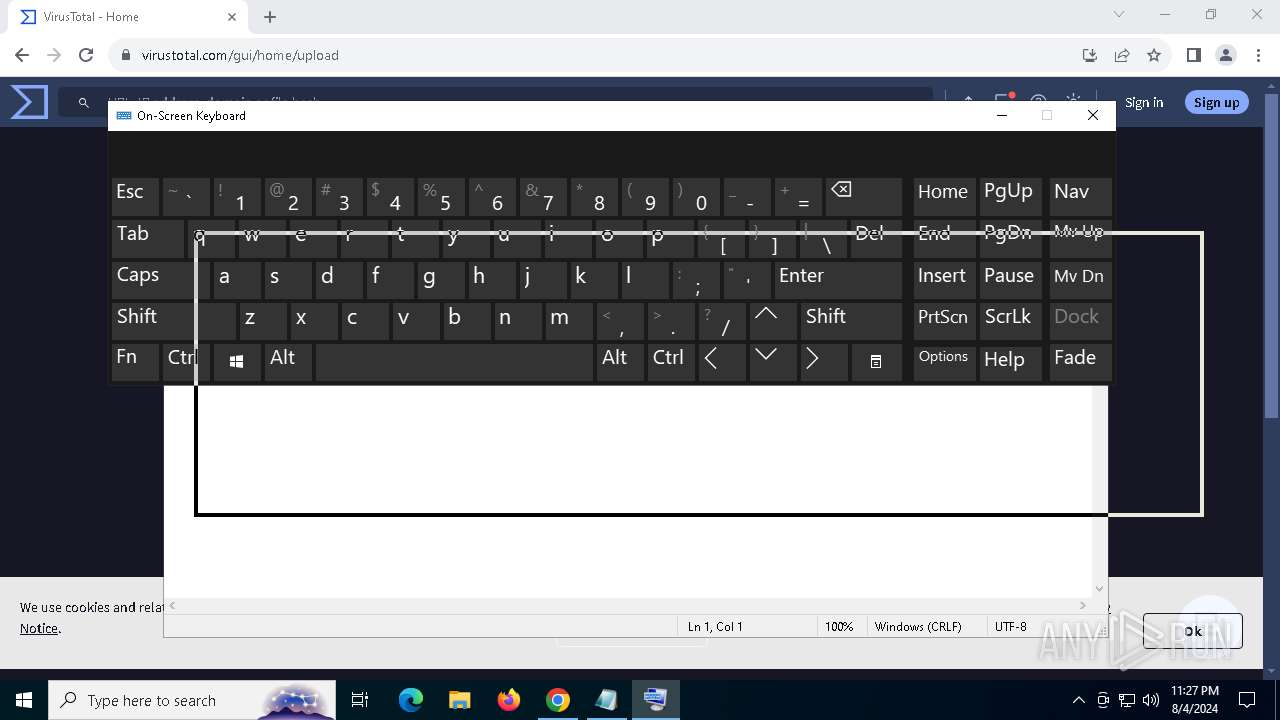Open the volume control in the tray
Screen dimensions: 1280x720
(x=1151, y=700)
